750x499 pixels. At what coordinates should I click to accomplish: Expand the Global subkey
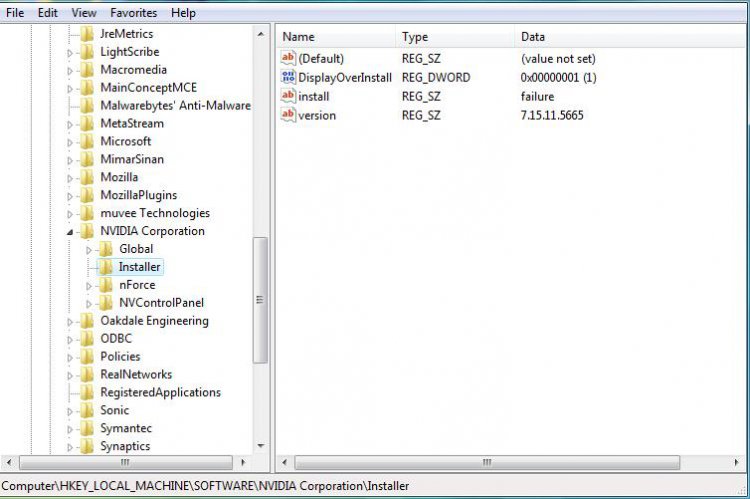88,250
